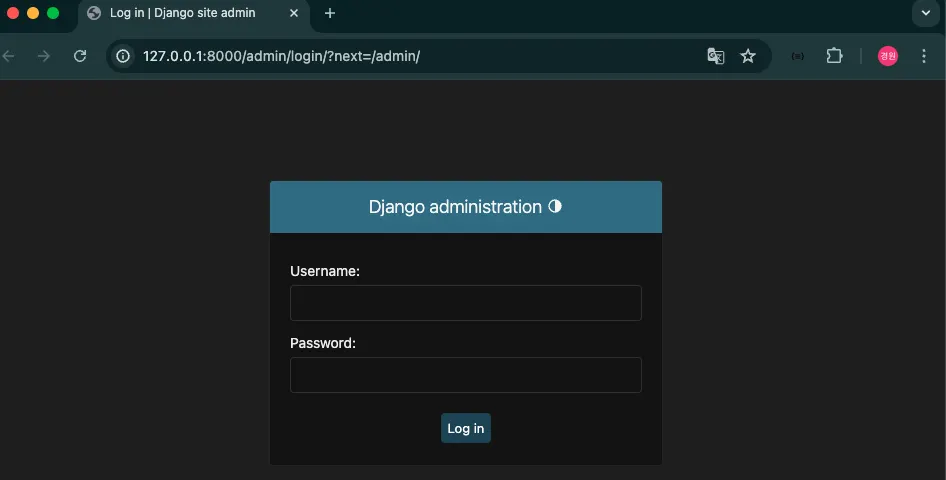
Task: Click the Django administration heading
Action: click(456, 207)
